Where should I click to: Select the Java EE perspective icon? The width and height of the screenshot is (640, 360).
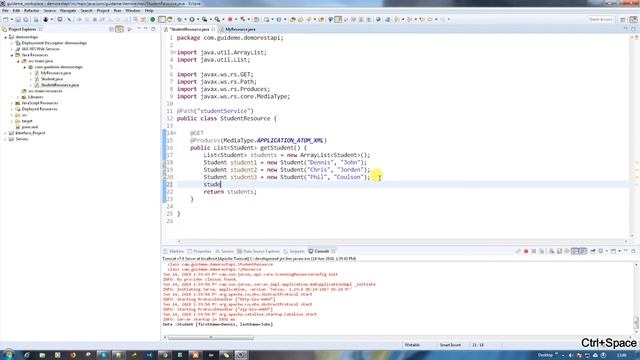[x=633, y=20]
